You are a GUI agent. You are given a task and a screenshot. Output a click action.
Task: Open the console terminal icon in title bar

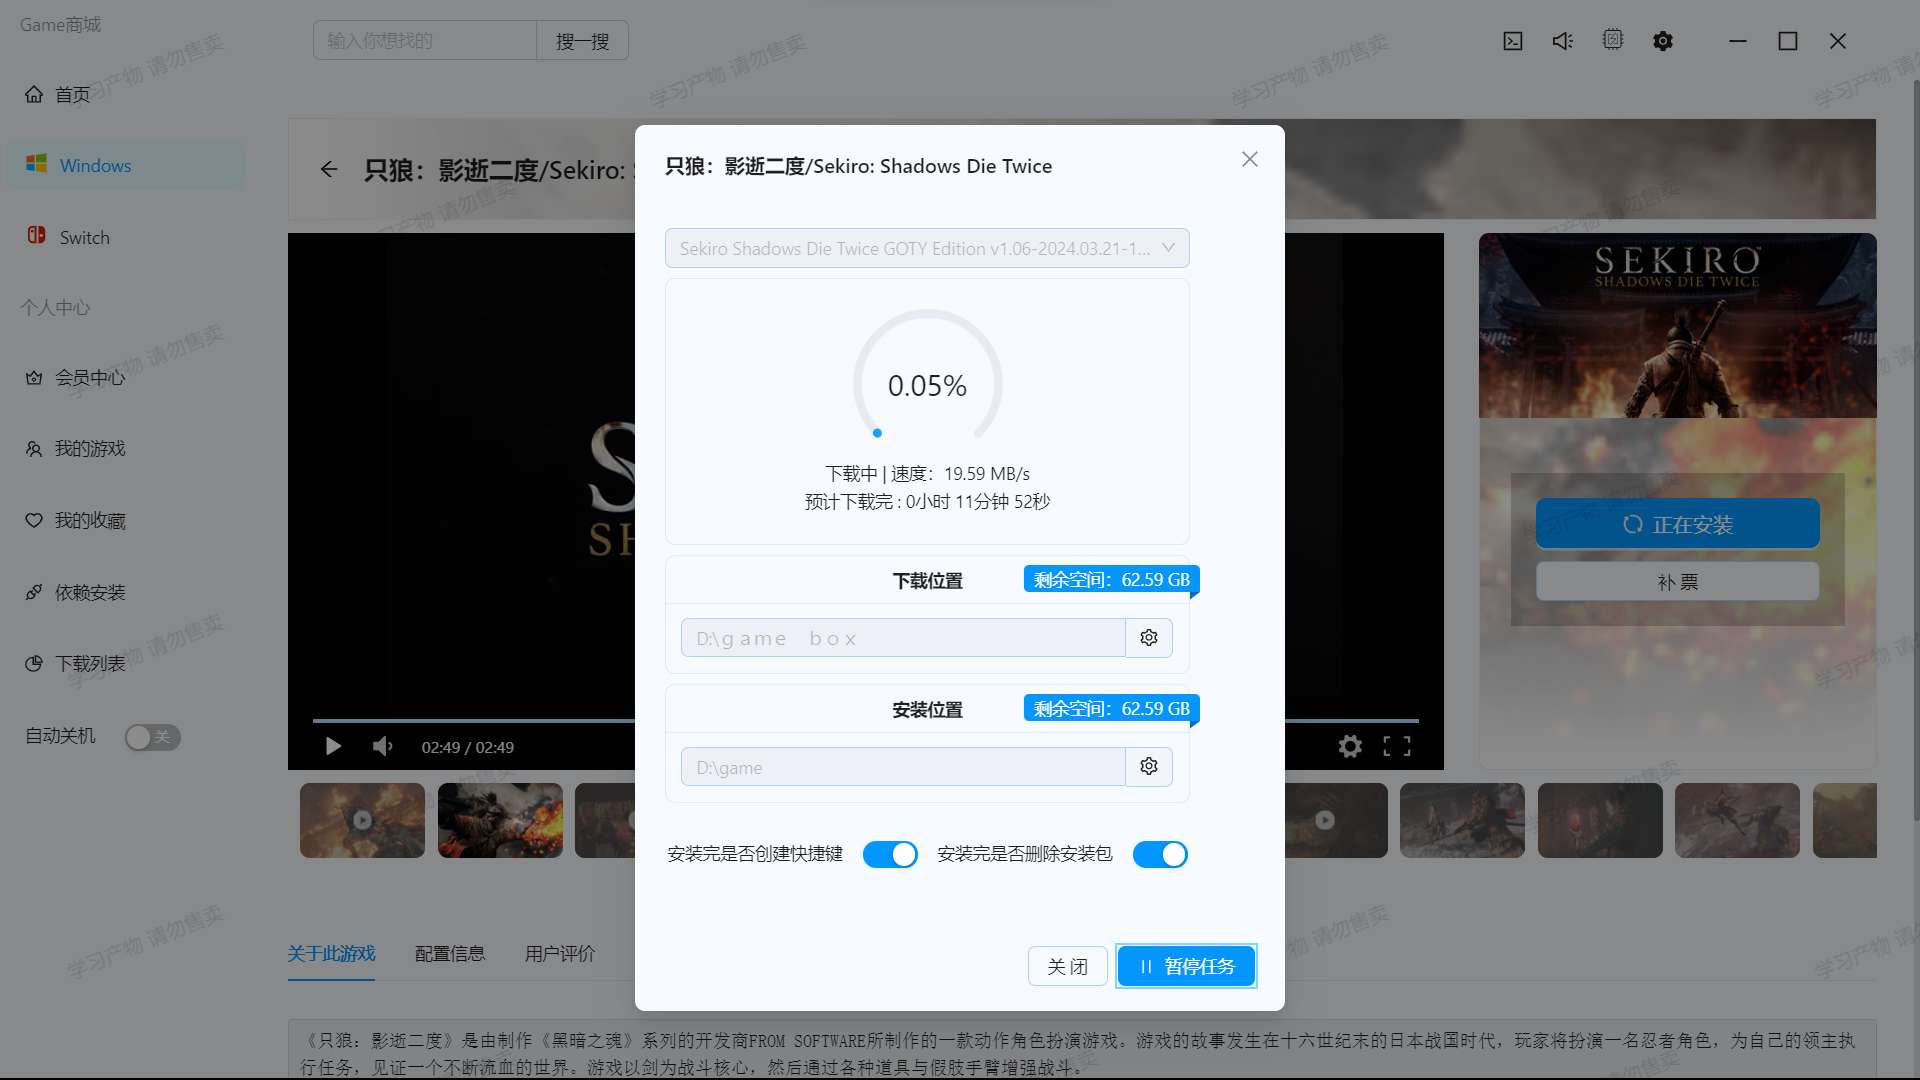[x=1513, y=41]
